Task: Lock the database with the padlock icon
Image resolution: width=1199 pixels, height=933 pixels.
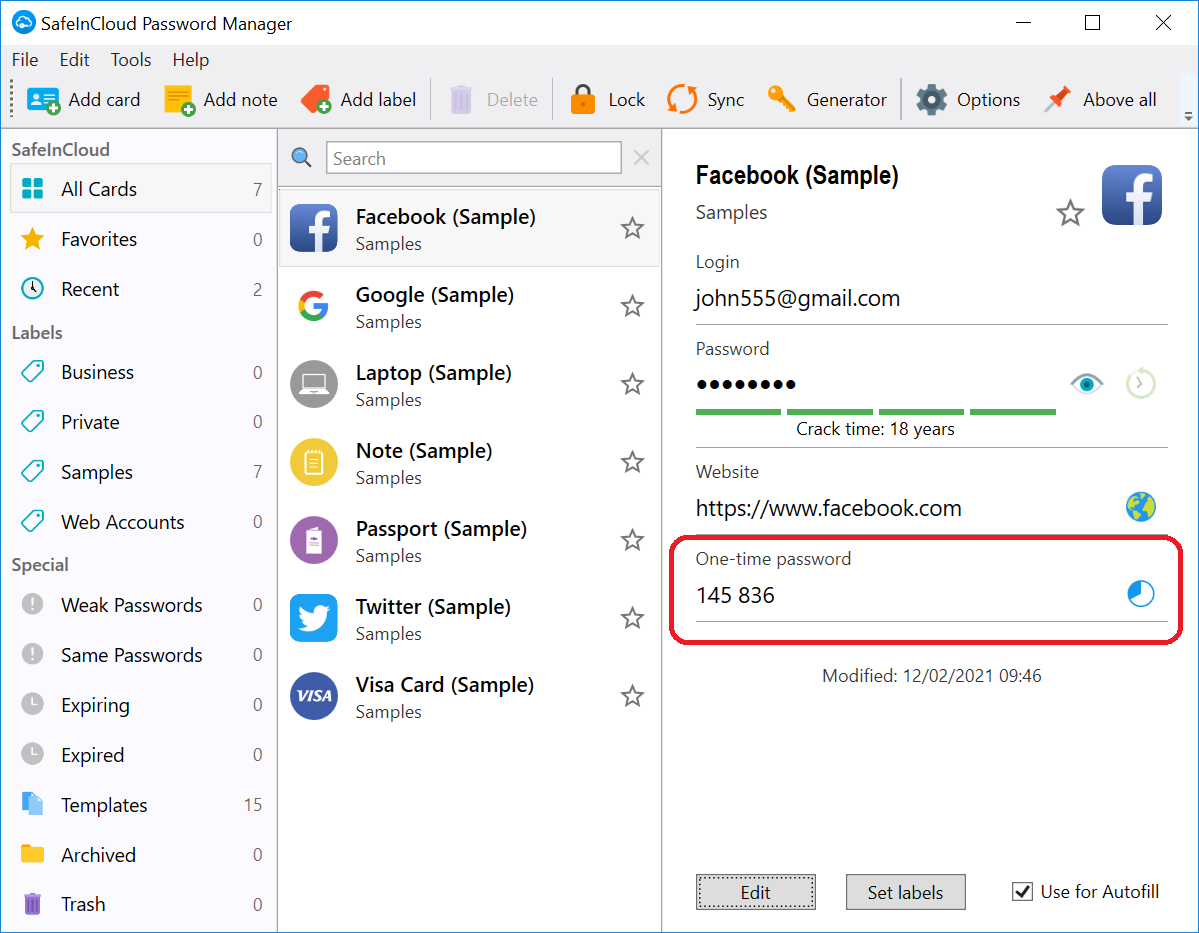Action: click(x=583, y=99)
